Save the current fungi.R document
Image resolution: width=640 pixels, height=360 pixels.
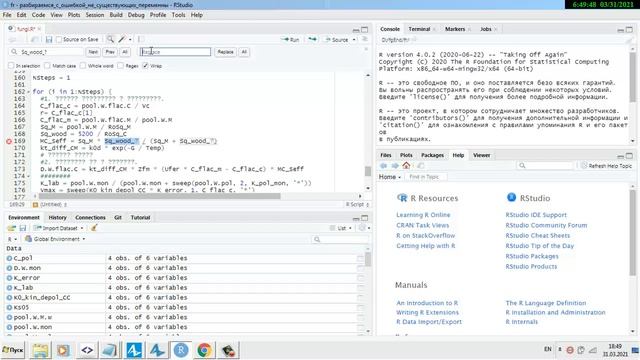pyautogui.click(x=49, y=40)
